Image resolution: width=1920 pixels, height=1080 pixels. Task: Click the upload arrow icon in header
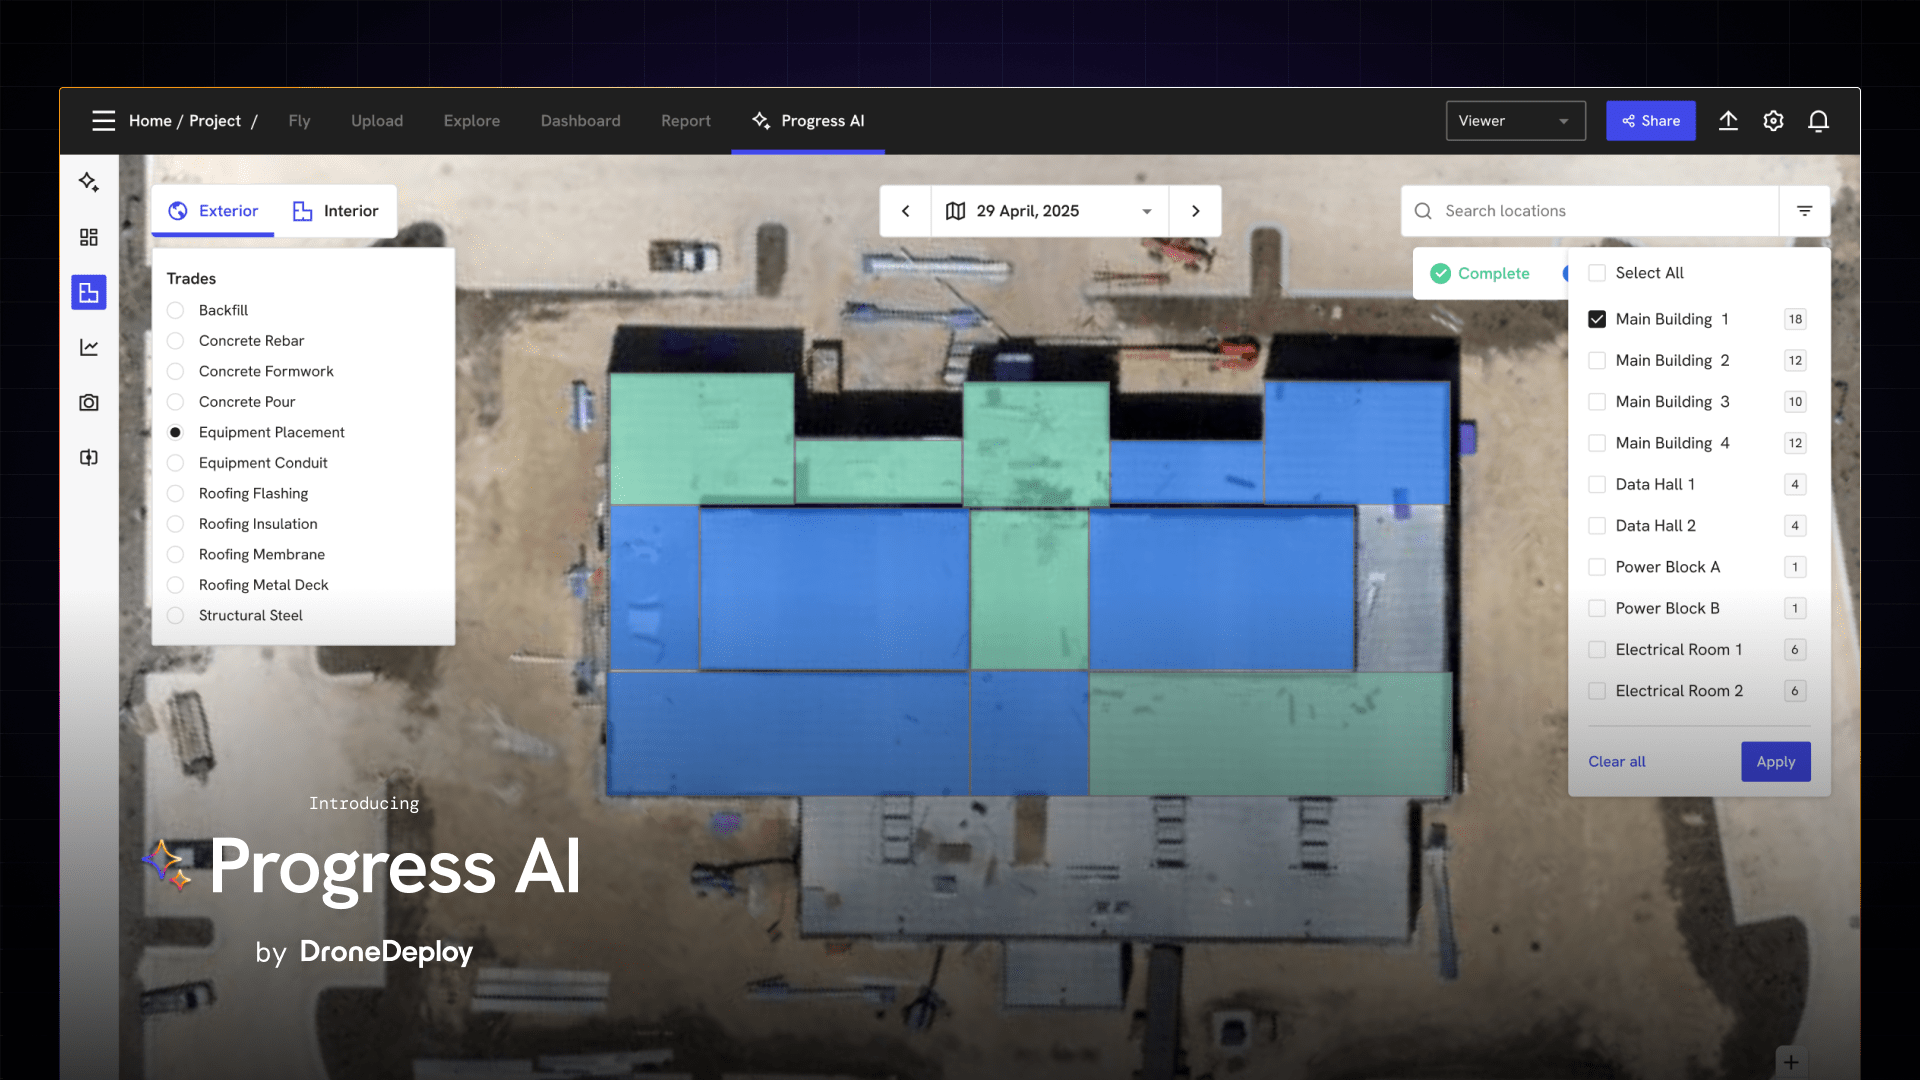point(1728,121)
